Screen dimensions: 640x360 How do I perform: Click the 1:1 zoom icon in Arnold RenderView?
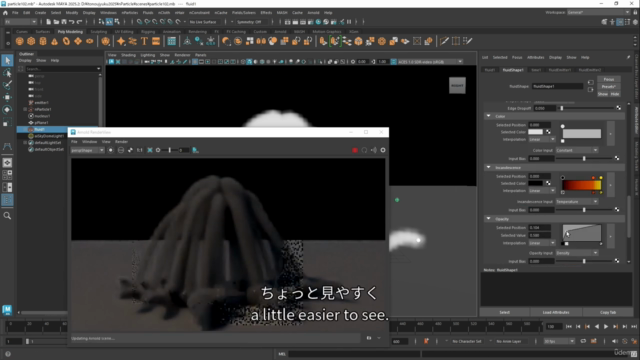140,150
